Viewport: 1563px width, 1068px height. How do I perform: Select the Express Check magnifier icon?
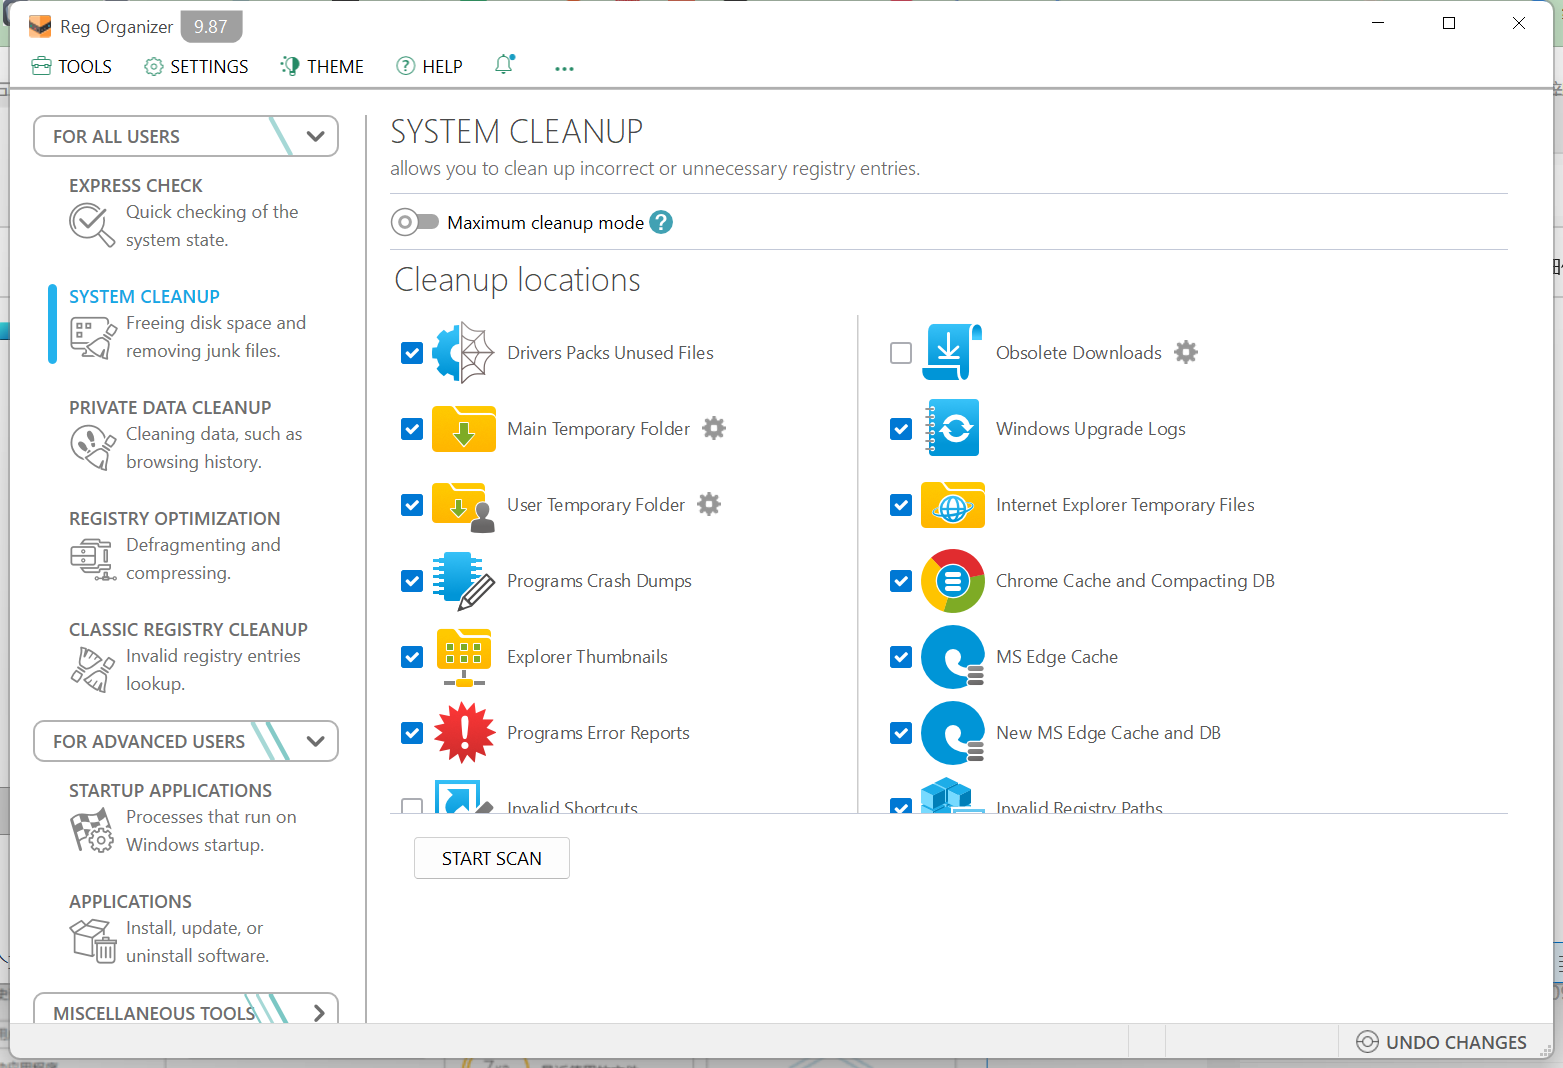click(92, 225)
